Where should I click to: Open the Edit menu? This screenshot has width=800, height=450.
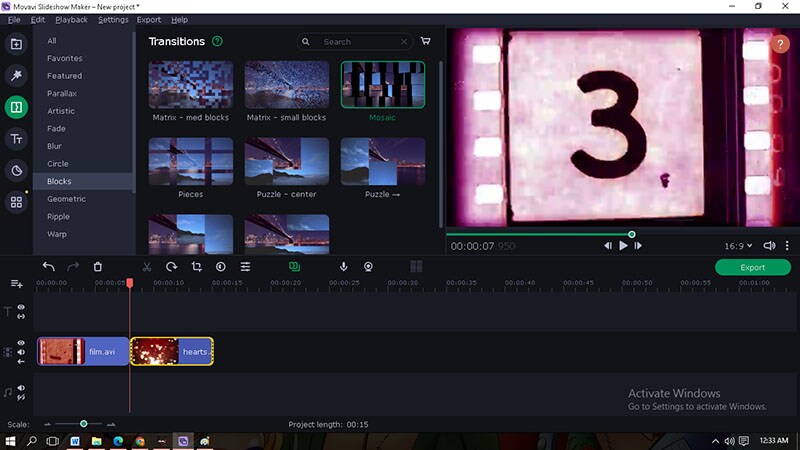click(38, 19)
